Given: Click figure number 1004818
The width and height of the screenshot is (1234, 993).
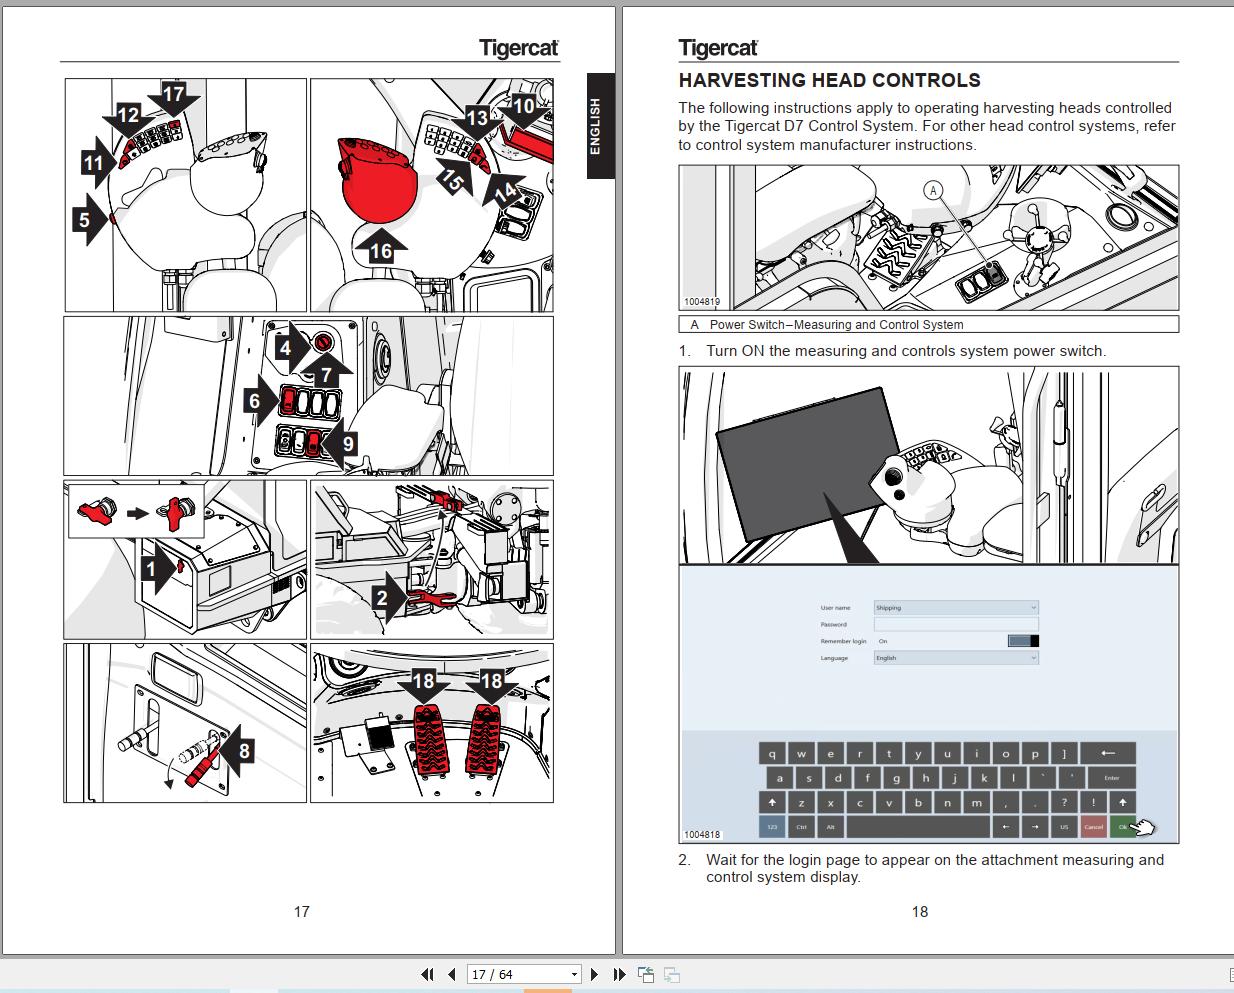Looking at the screenshot, I should pyautogui.click(x=702, y=834).
